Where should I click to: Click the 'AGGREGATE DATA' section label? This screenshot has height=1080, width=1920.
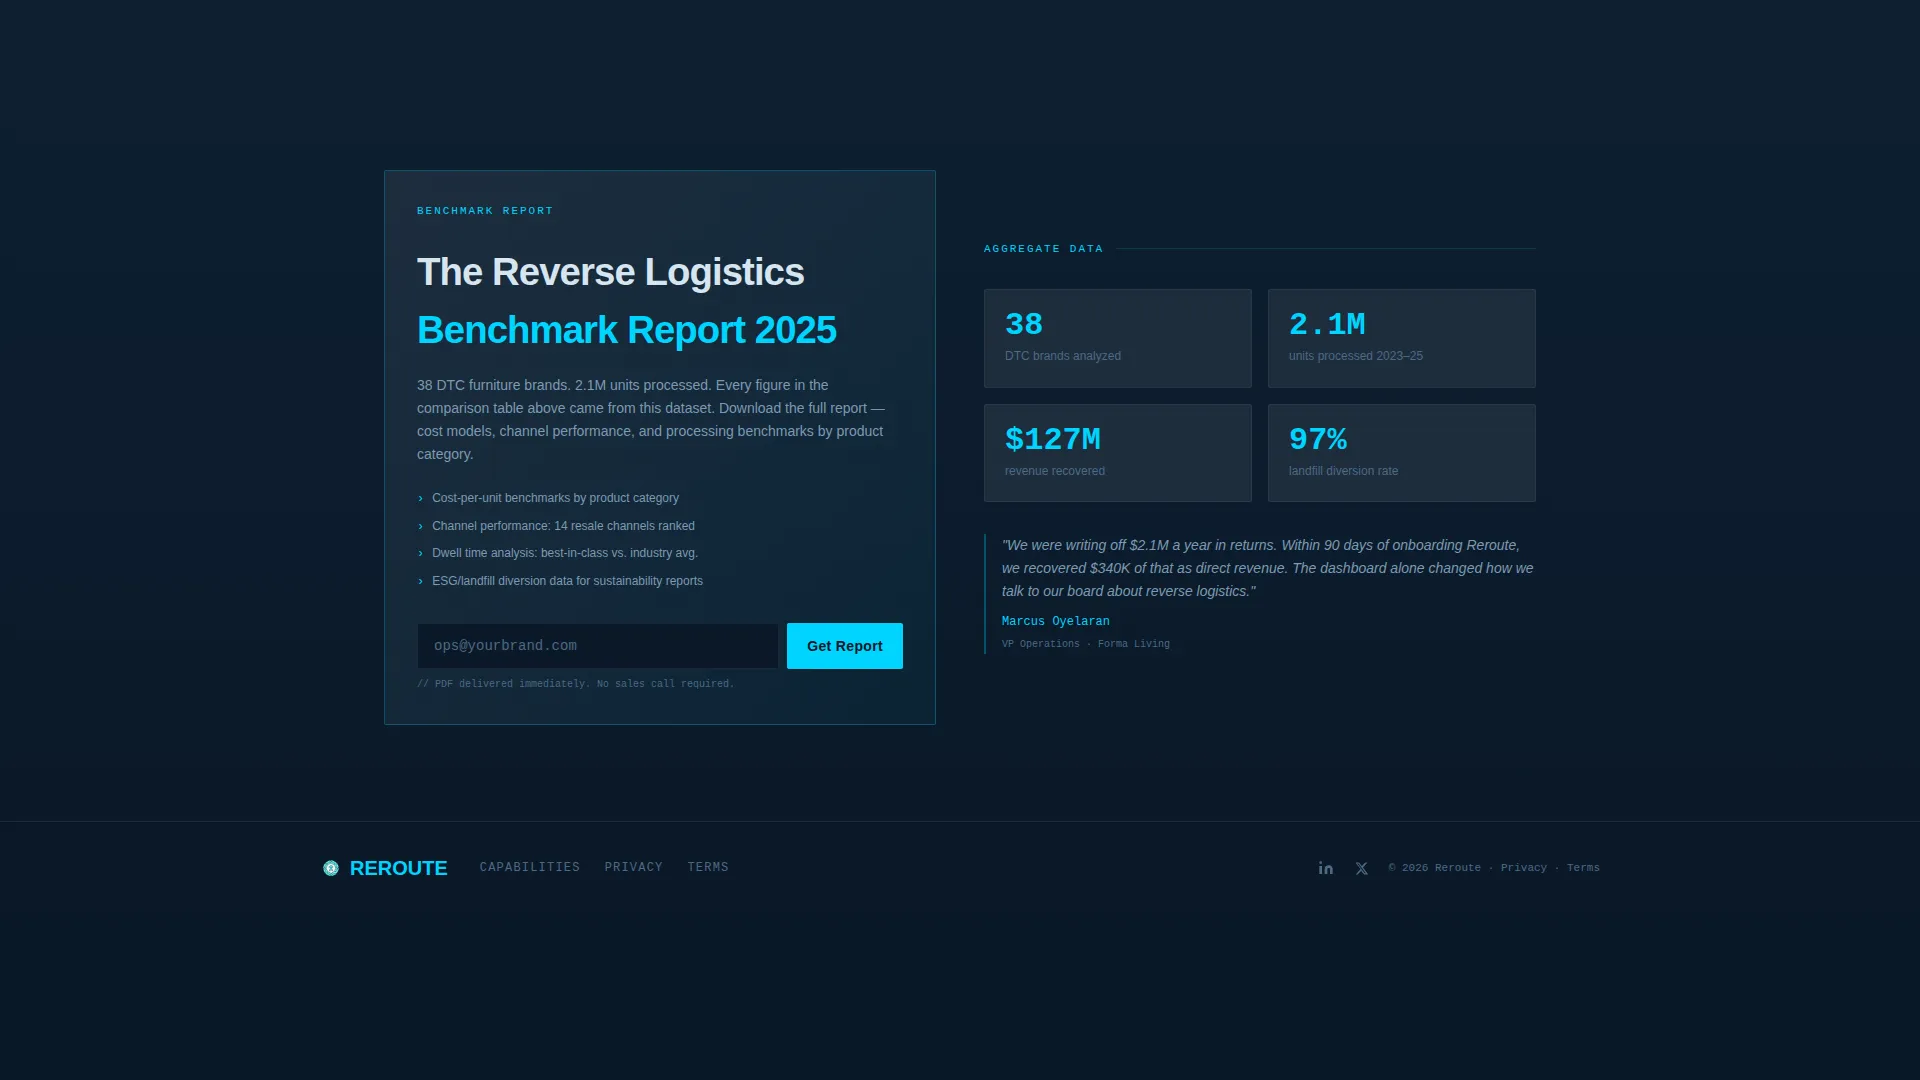1043,249
